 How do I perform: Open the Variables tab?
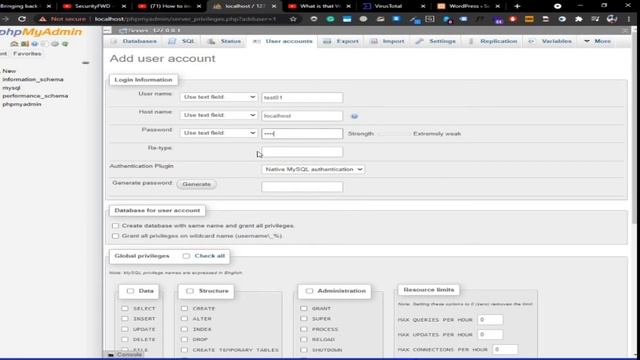pyautogui.click(x=551, y=41)
